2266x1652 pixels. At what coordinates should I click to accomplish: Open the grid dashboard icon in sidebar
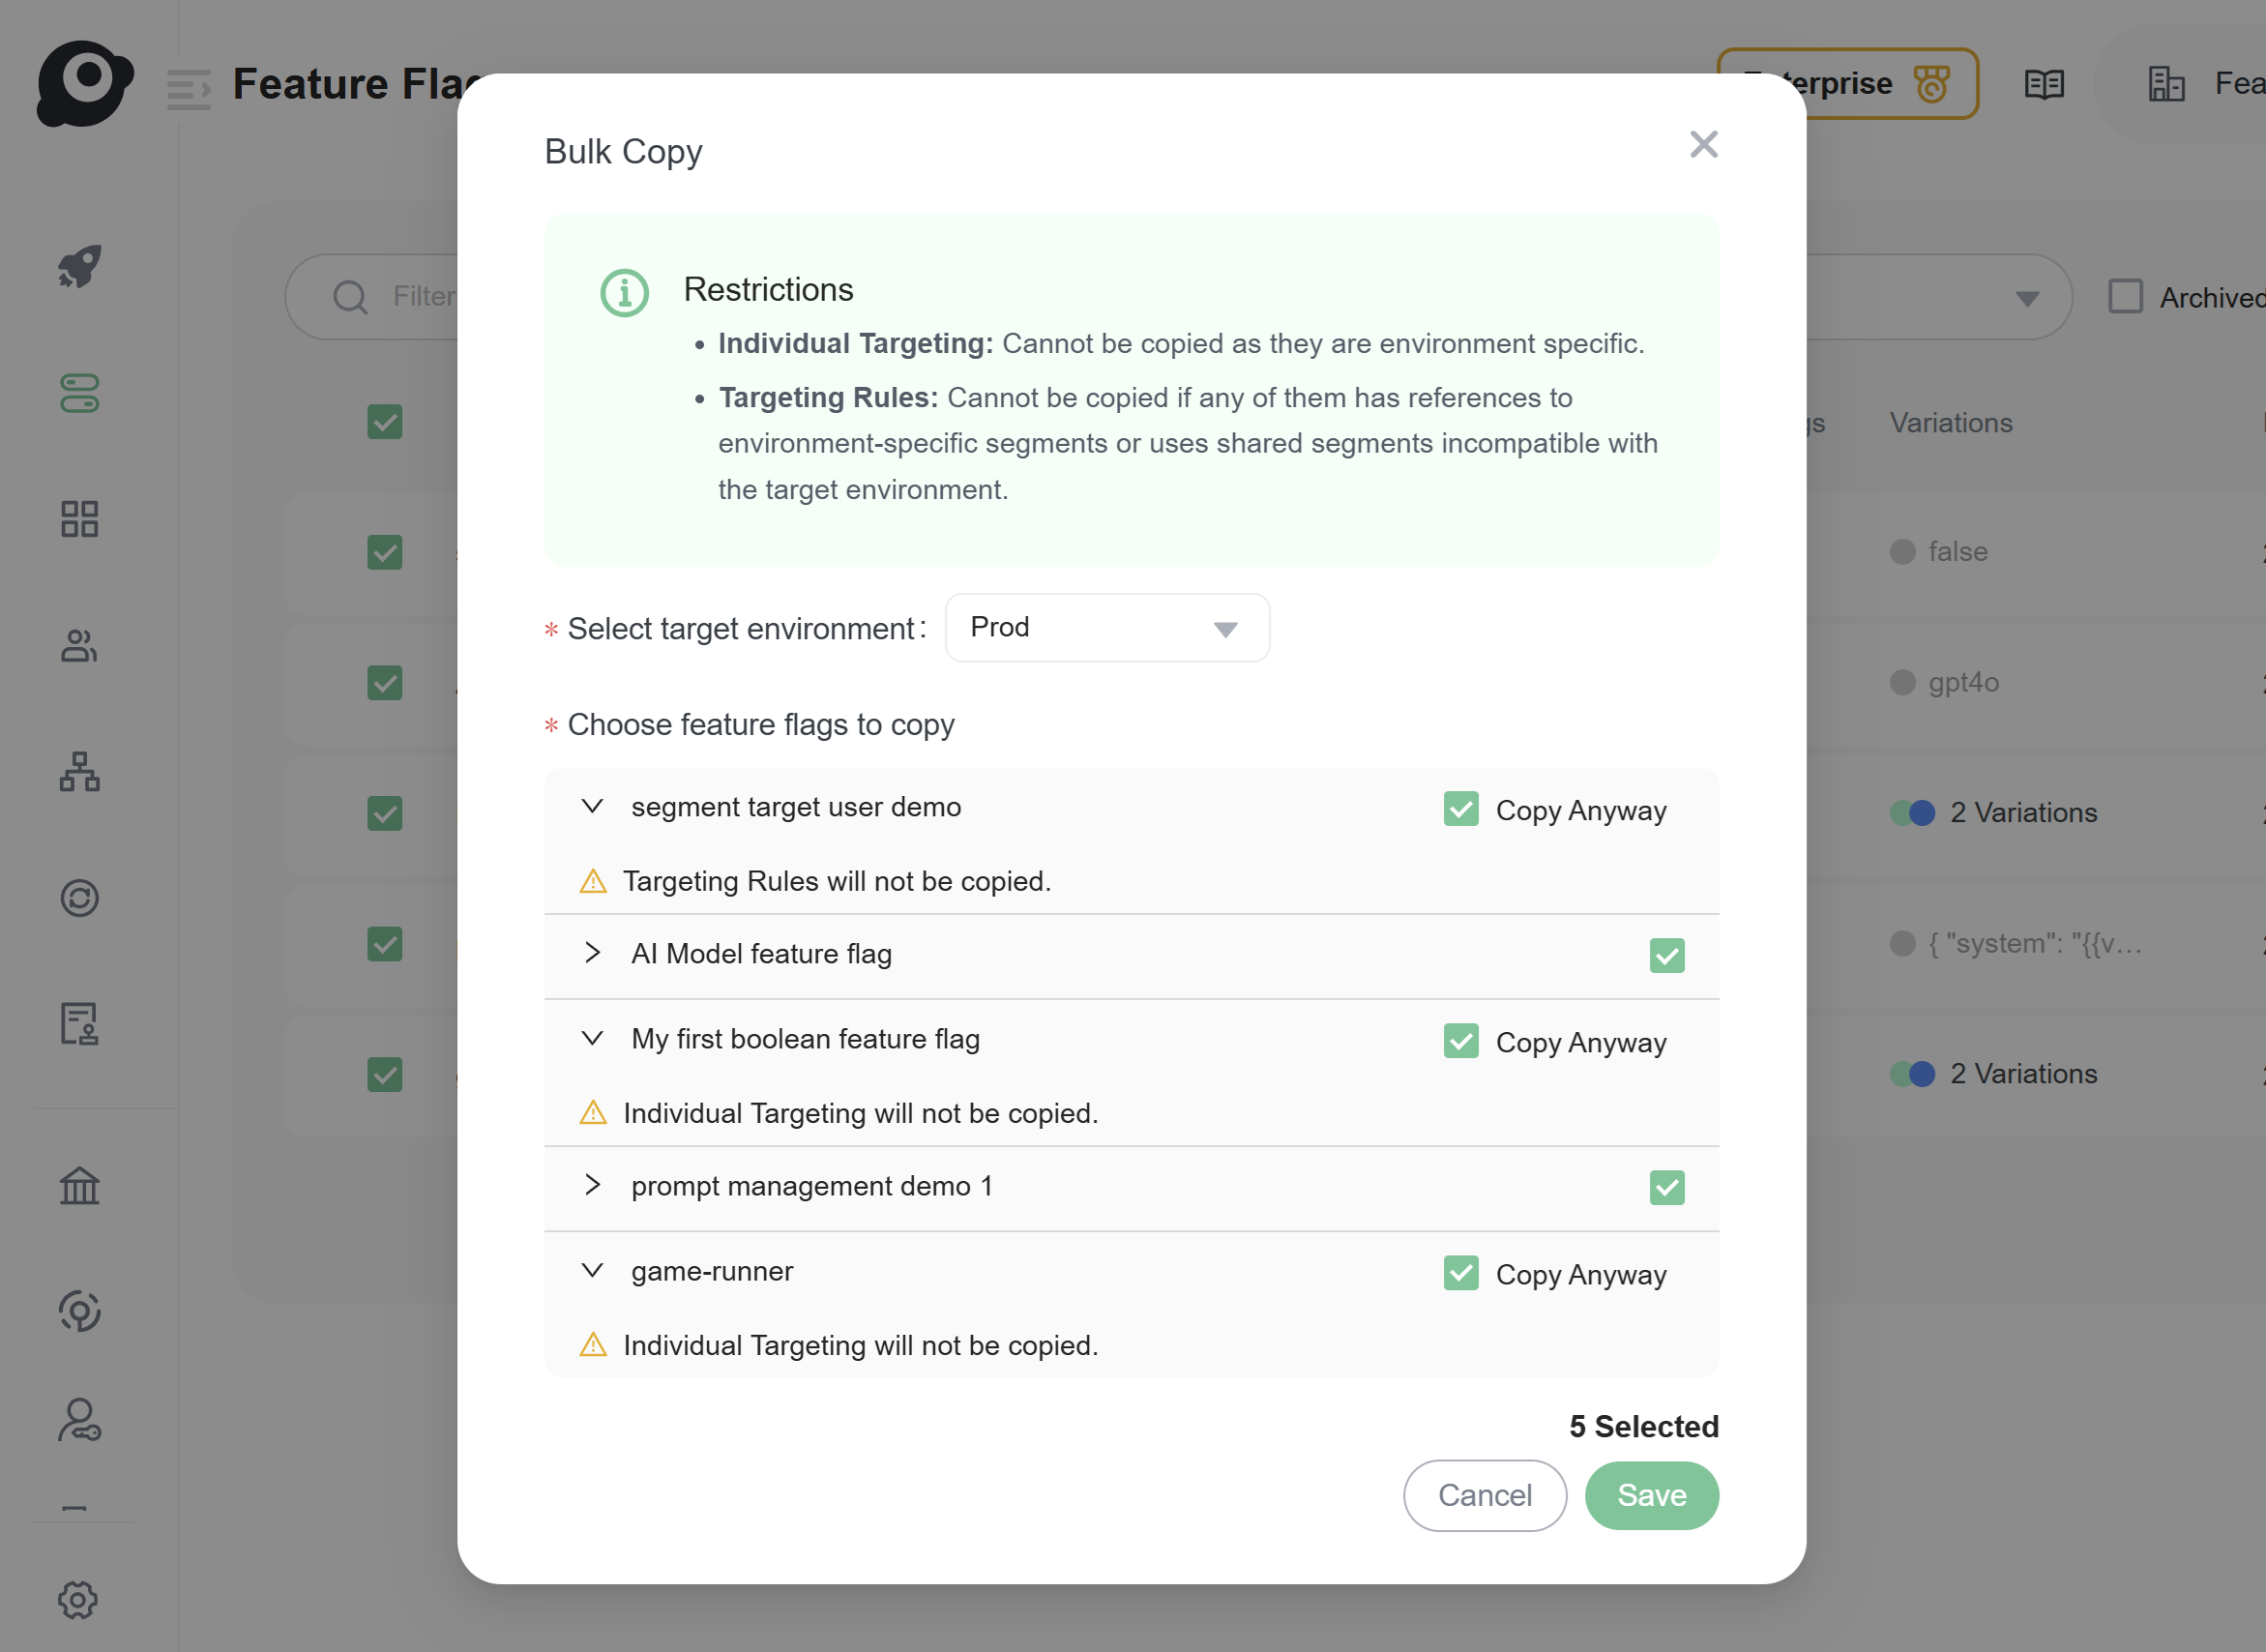[x=79, y=519]
